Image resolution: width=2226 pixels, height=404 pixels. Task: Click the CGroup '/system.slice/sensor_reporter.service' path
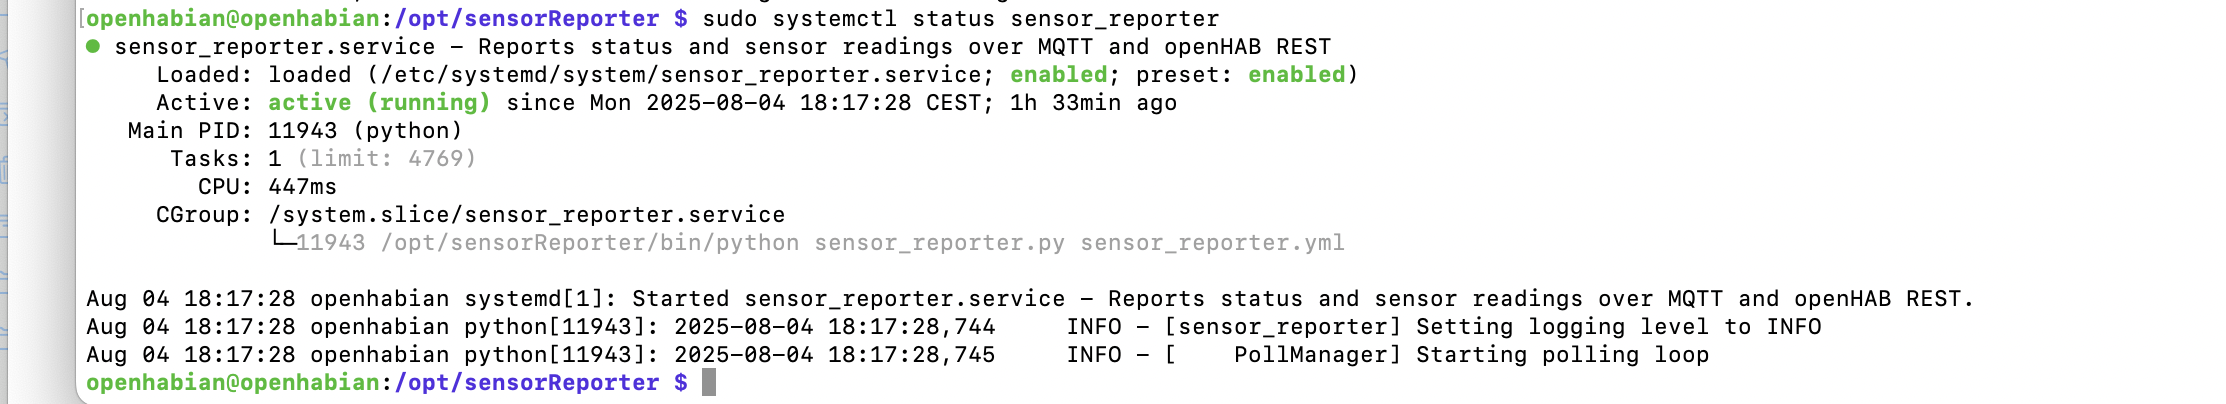point(526,215)
